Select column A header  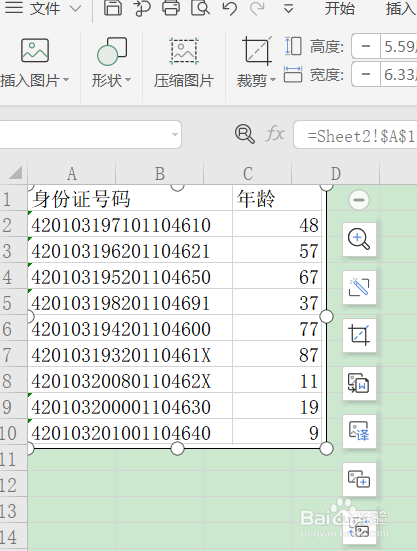click(72, 174)
